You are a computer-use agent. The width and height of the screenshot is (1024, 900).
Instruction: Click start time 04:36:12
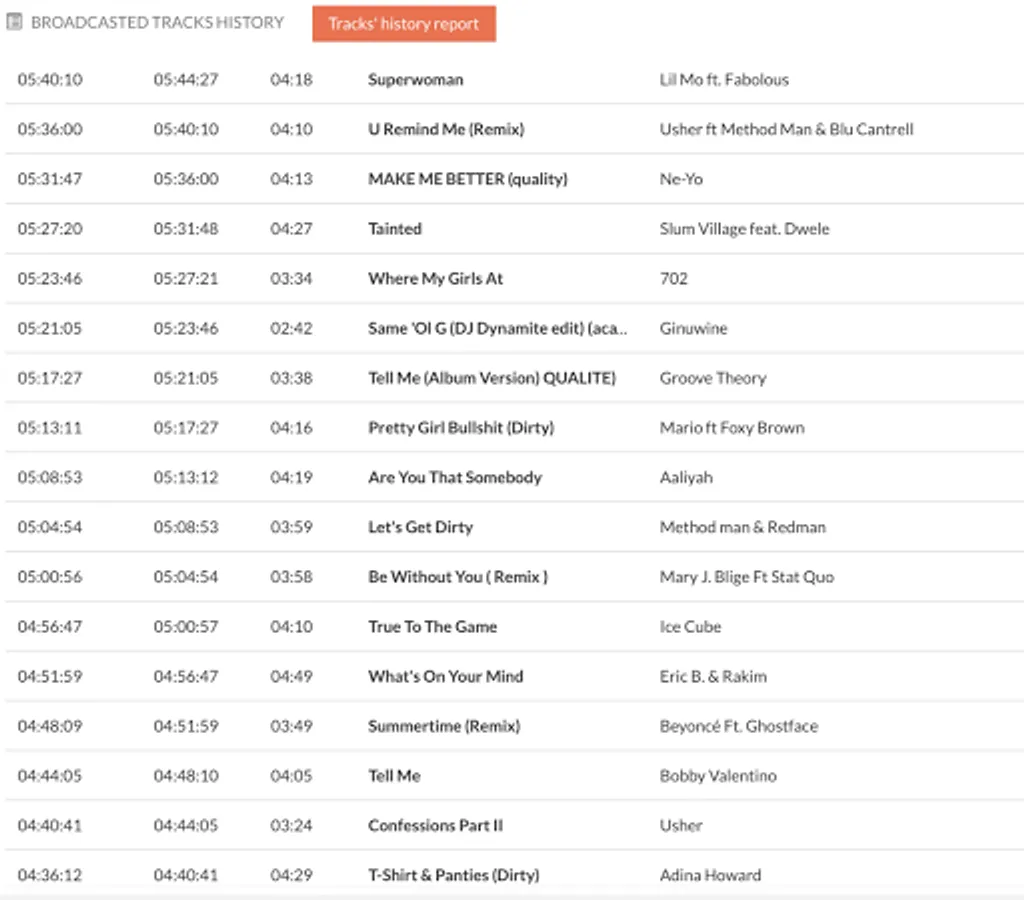click(50, 875)
